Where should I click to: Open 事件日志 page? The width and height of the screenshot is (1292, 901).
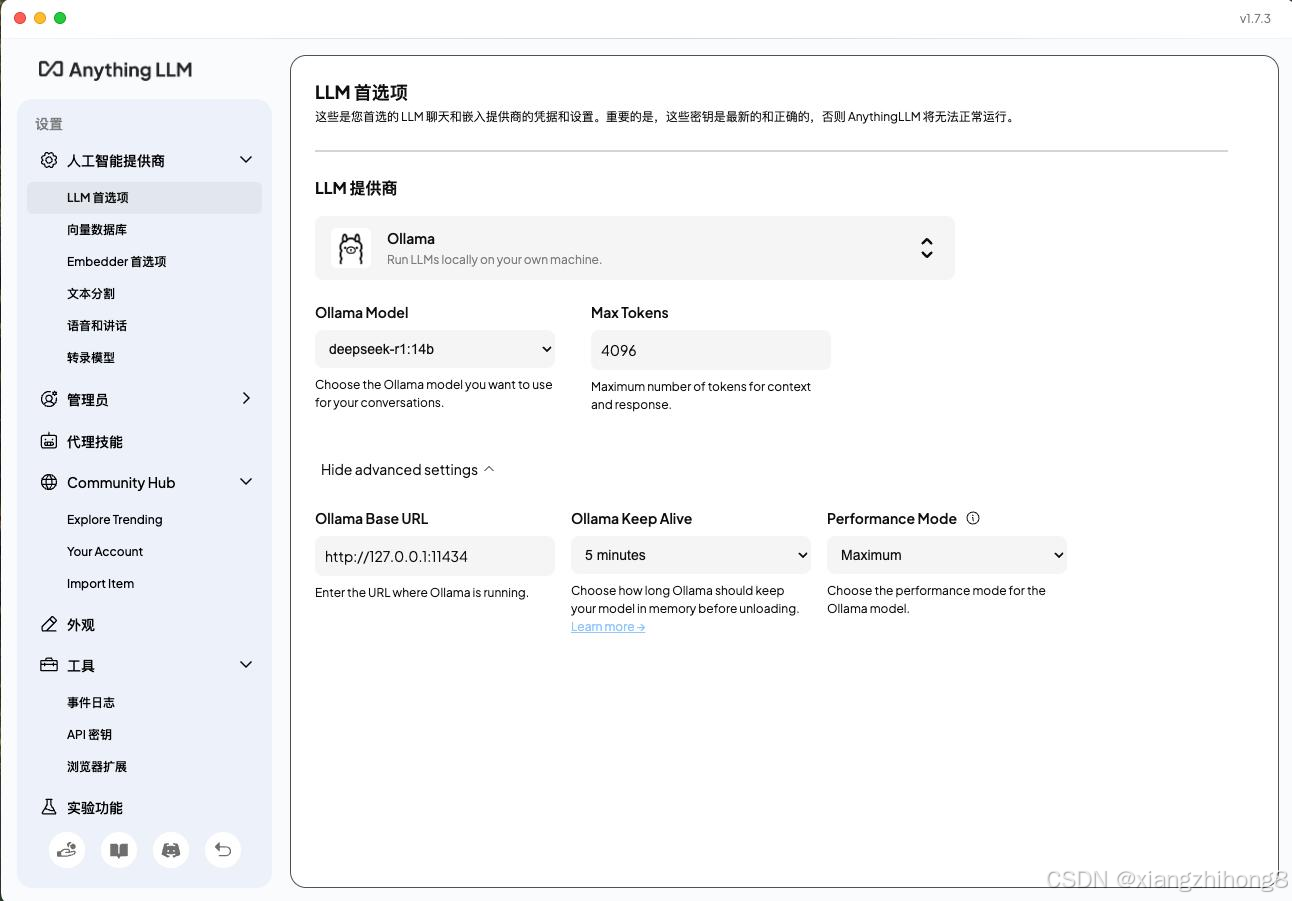(x=91, y=703)
